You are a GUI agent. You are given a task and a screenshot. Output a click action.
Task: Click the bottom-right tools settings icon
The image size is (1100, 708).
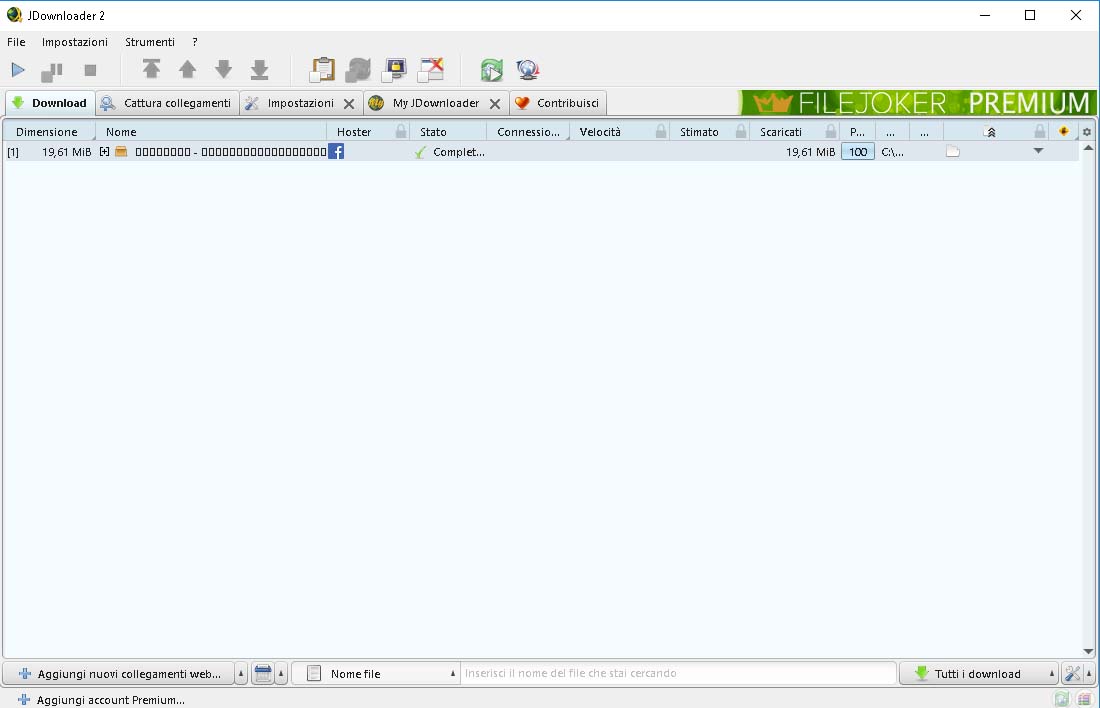click(1072, 674)
